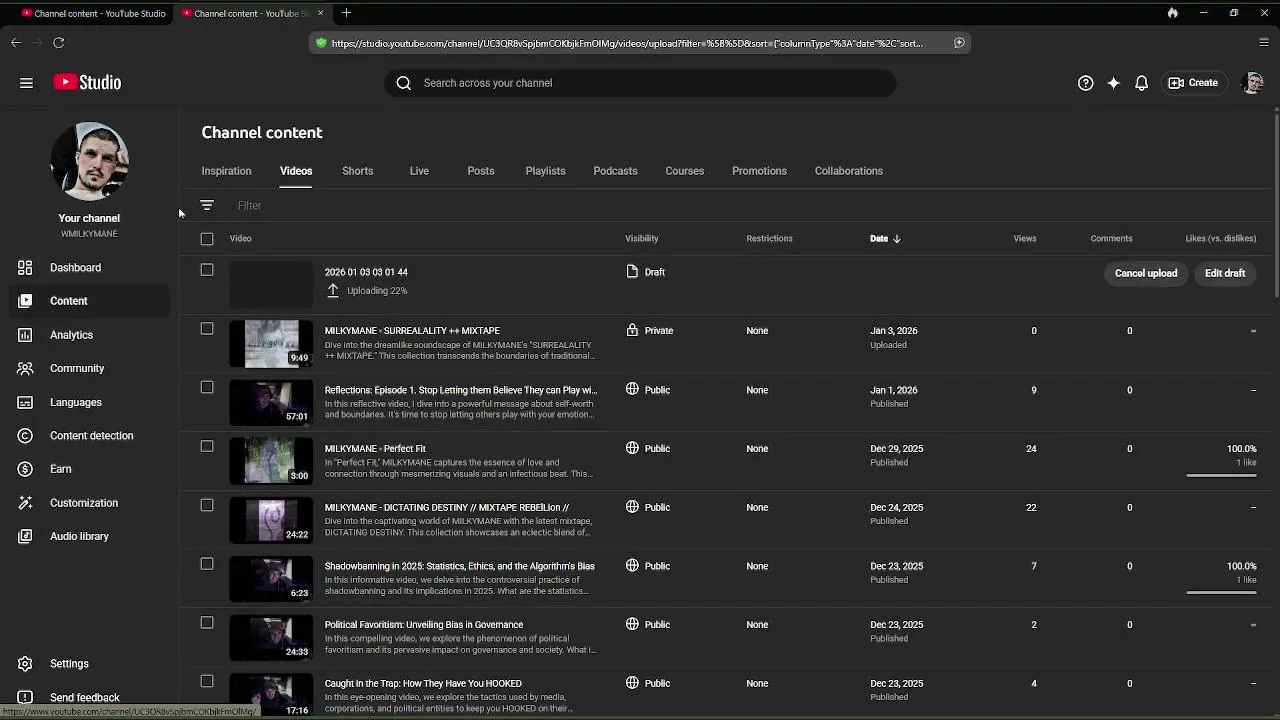
Task: Open the hamburger navigation menu
Action: (26, 83)
